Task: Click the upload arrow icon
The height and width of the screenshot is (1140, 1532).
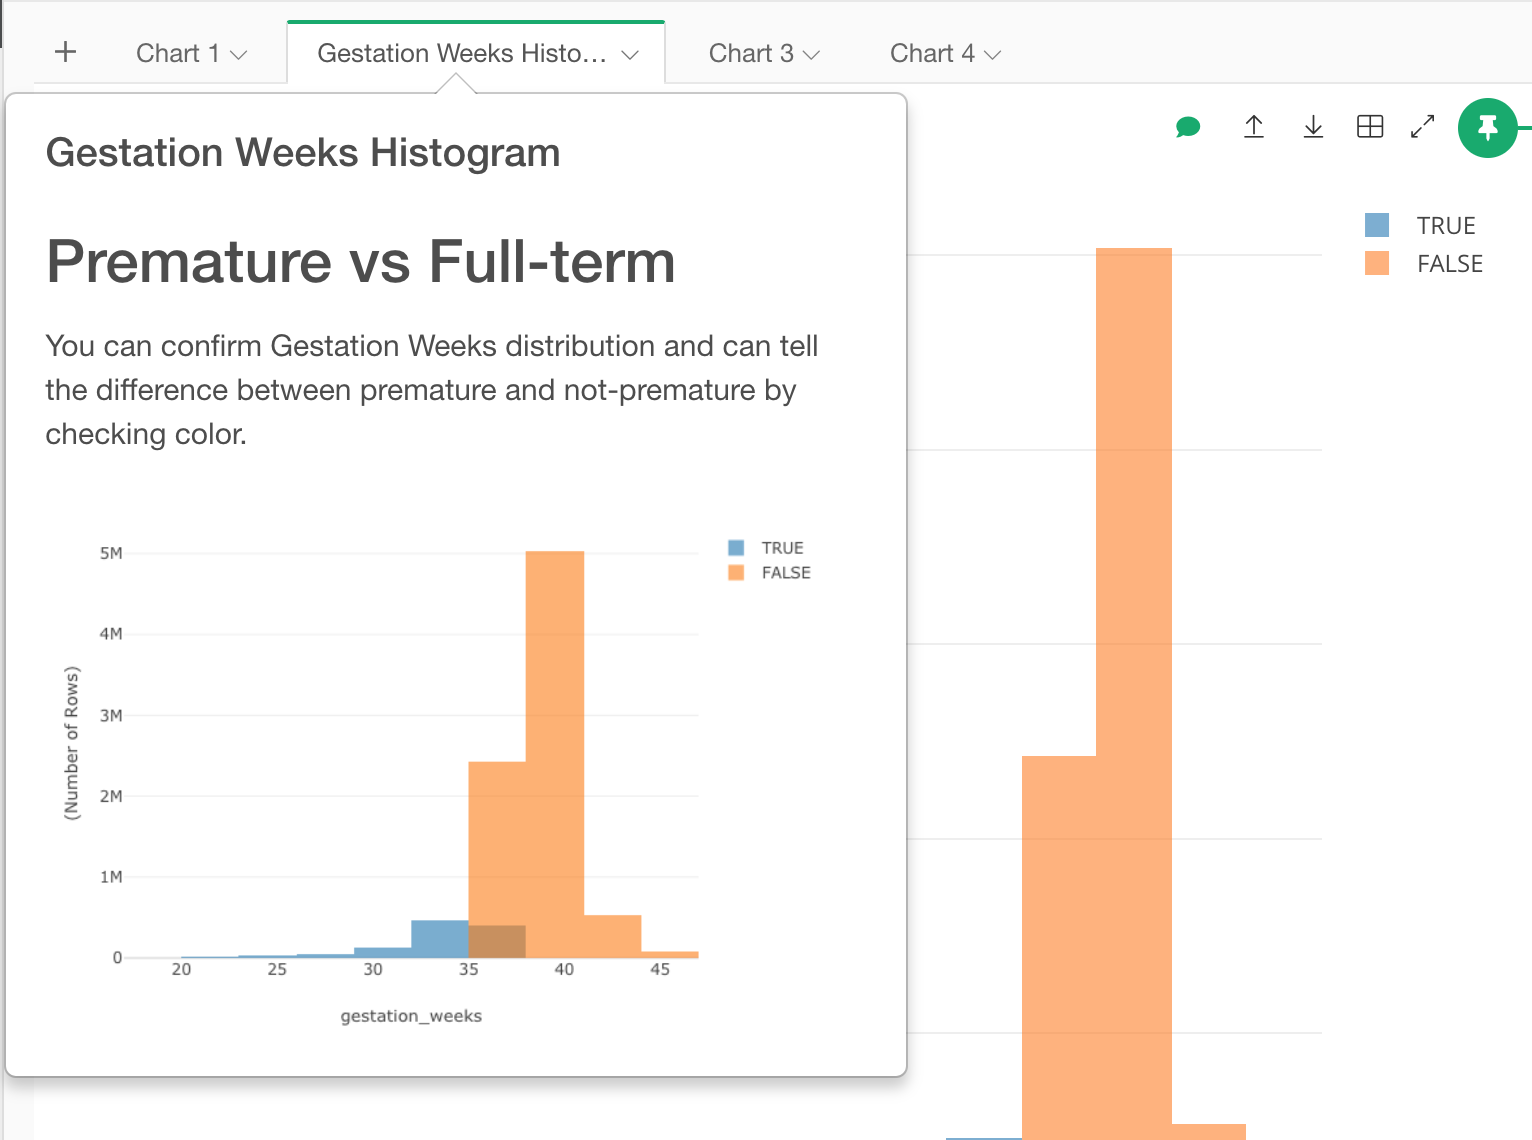Action: coord(1254,127)
